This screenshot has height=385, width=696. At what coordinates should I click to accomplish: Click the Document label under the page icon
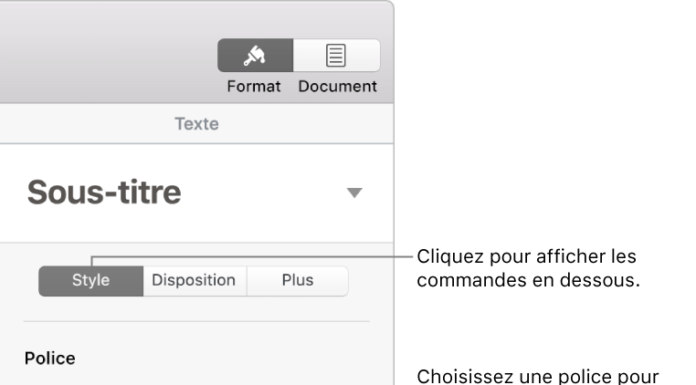tap(337, 86)
